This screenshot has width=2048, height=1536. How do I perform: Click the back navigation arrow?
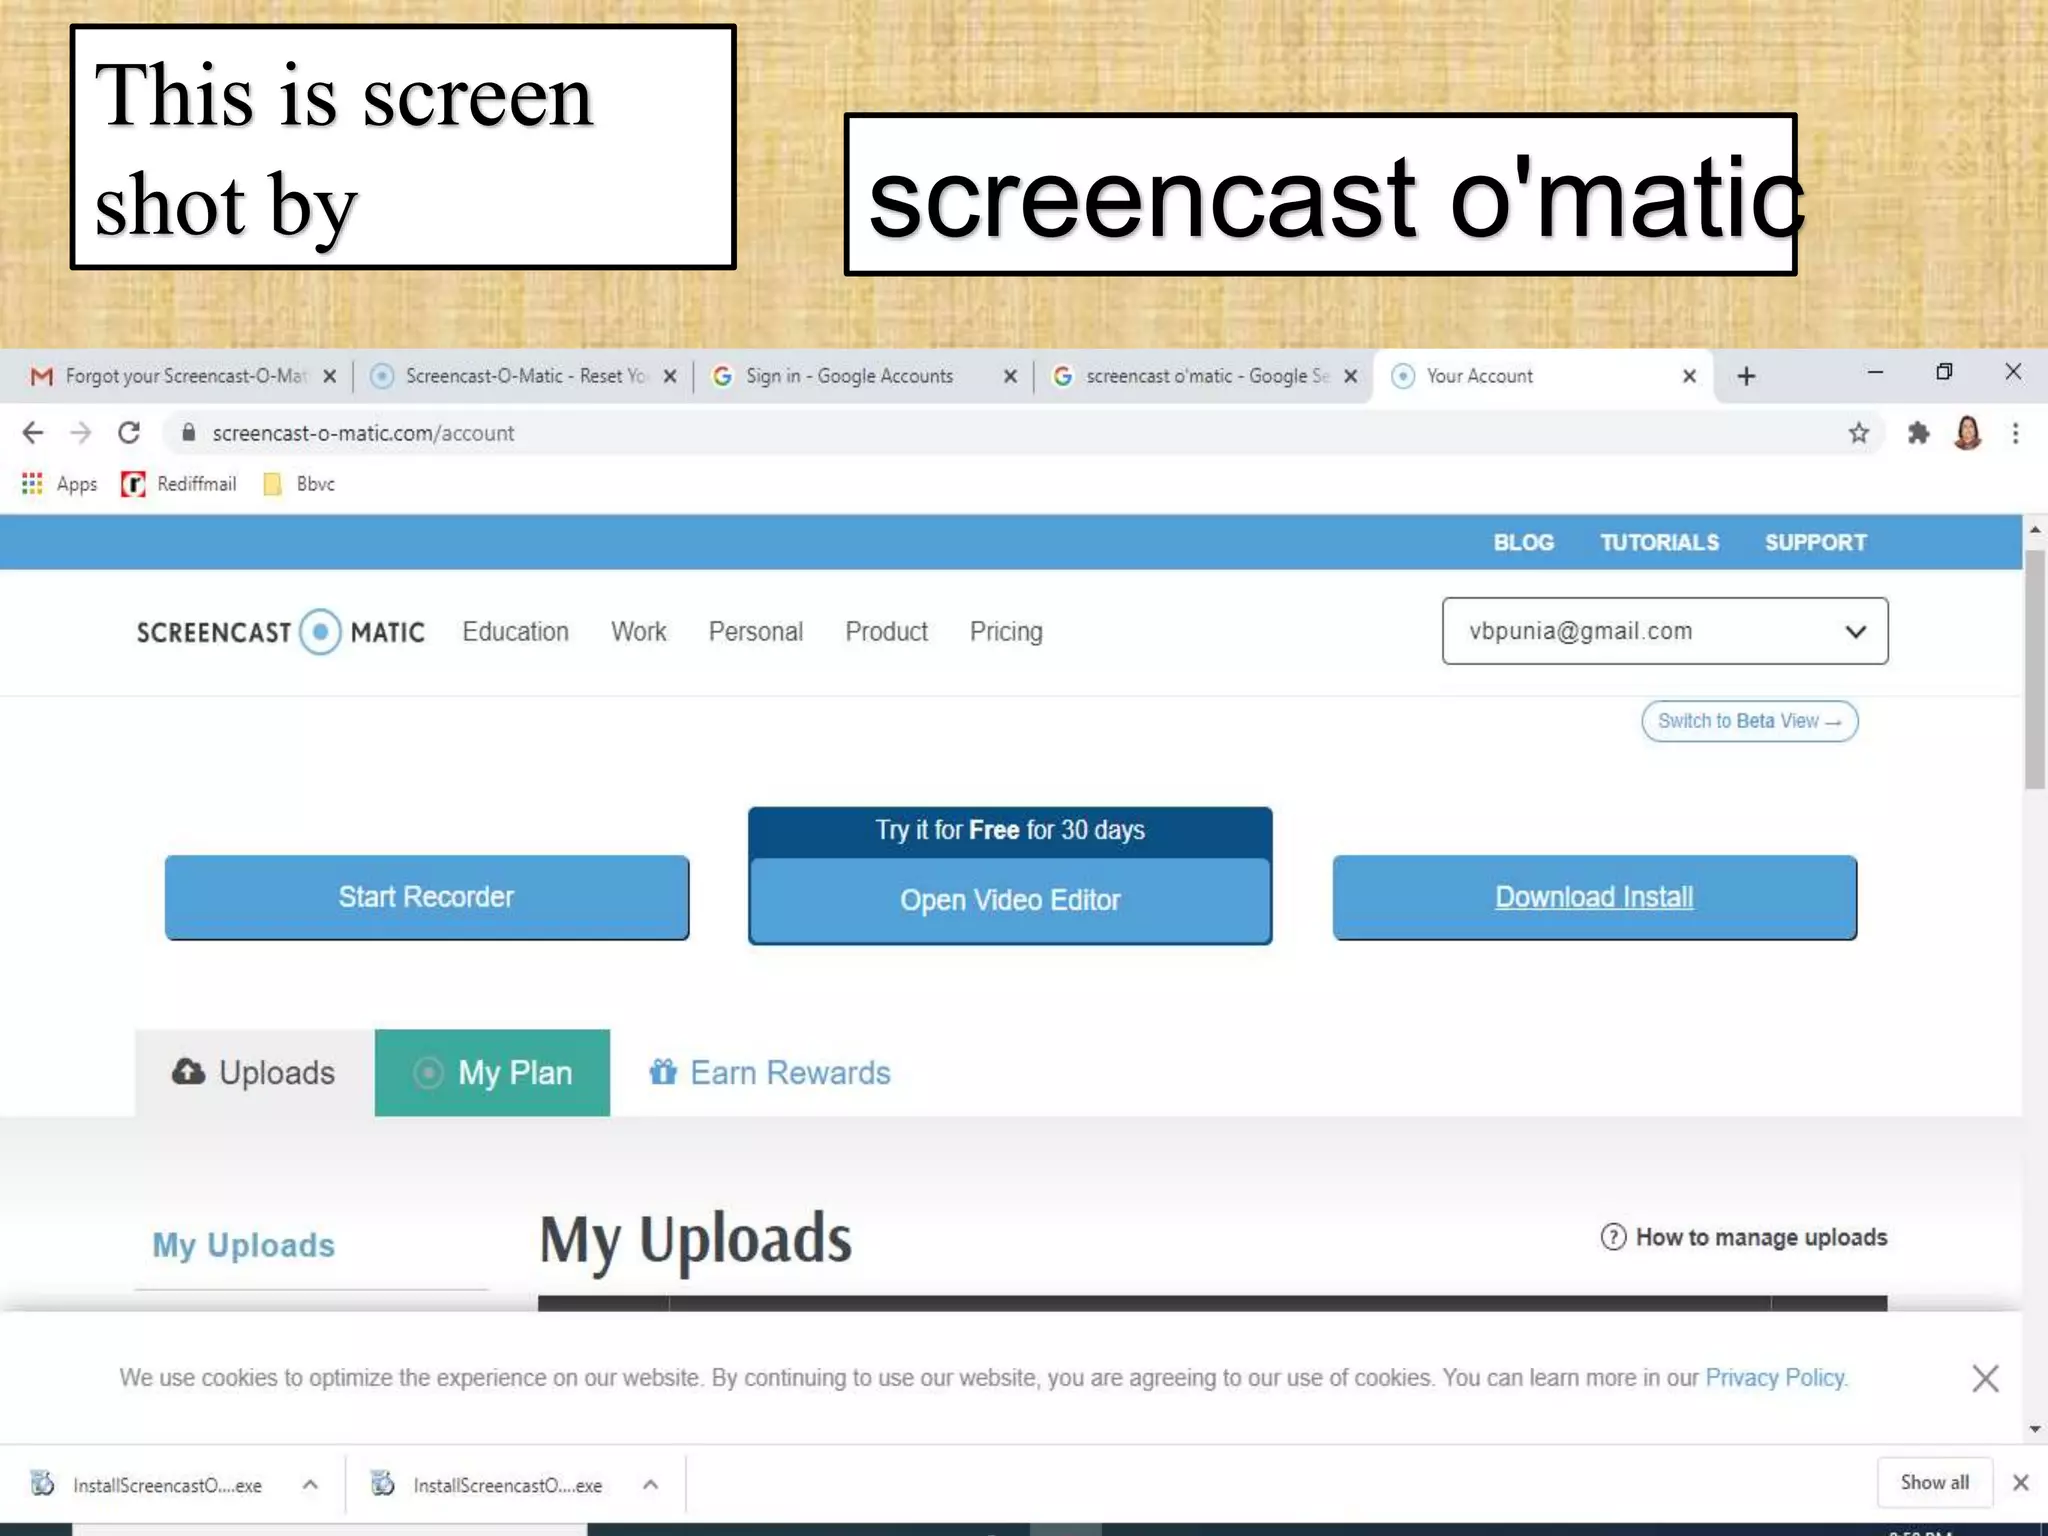coord(32,433)
